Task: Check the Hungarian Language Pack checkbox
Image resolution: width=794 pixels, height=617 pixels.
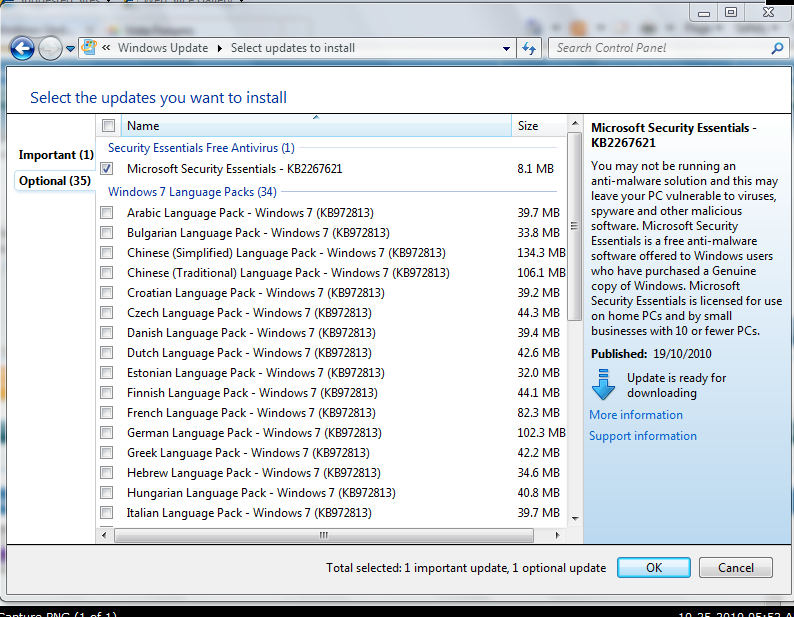Action: [107, 492]
